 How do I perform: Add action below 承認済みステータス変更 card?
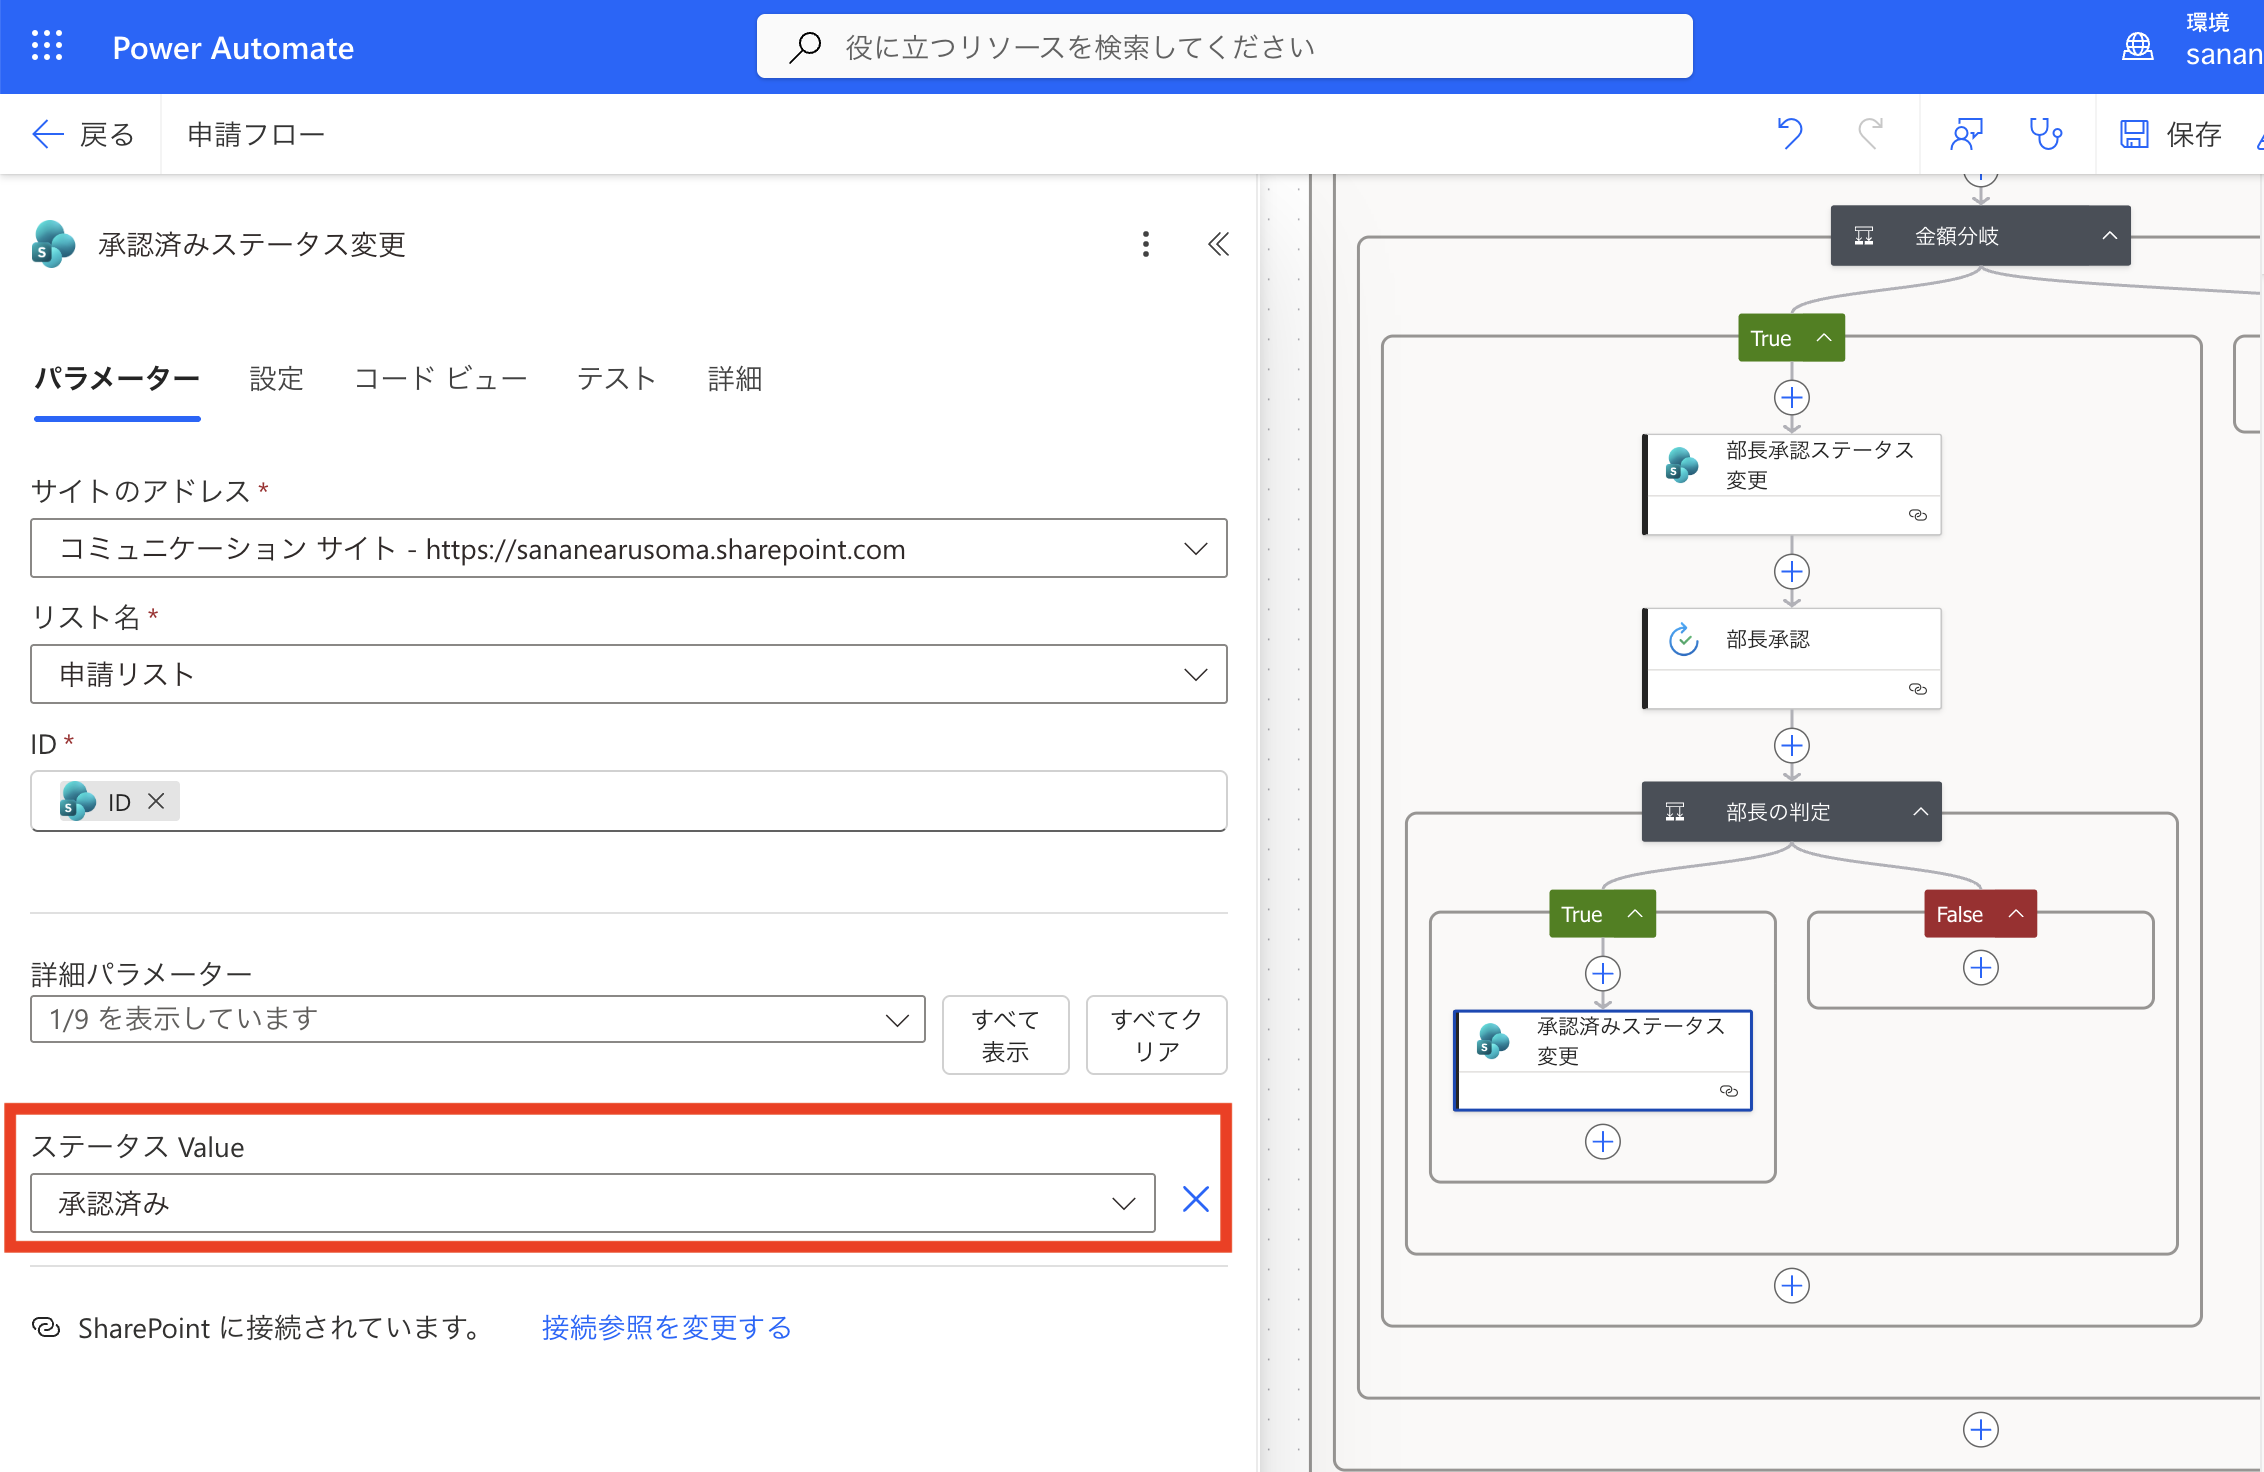[x=1603, y=1142]
